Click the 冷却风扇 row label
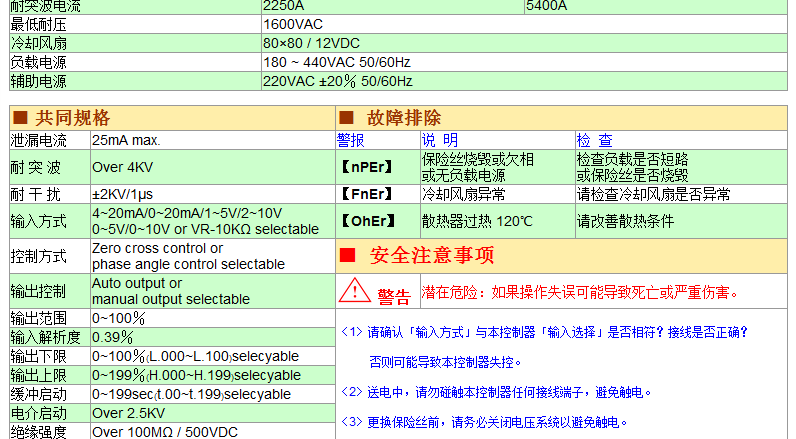The width and height of the screenshot is (796, 439). (x=38, y=44)
